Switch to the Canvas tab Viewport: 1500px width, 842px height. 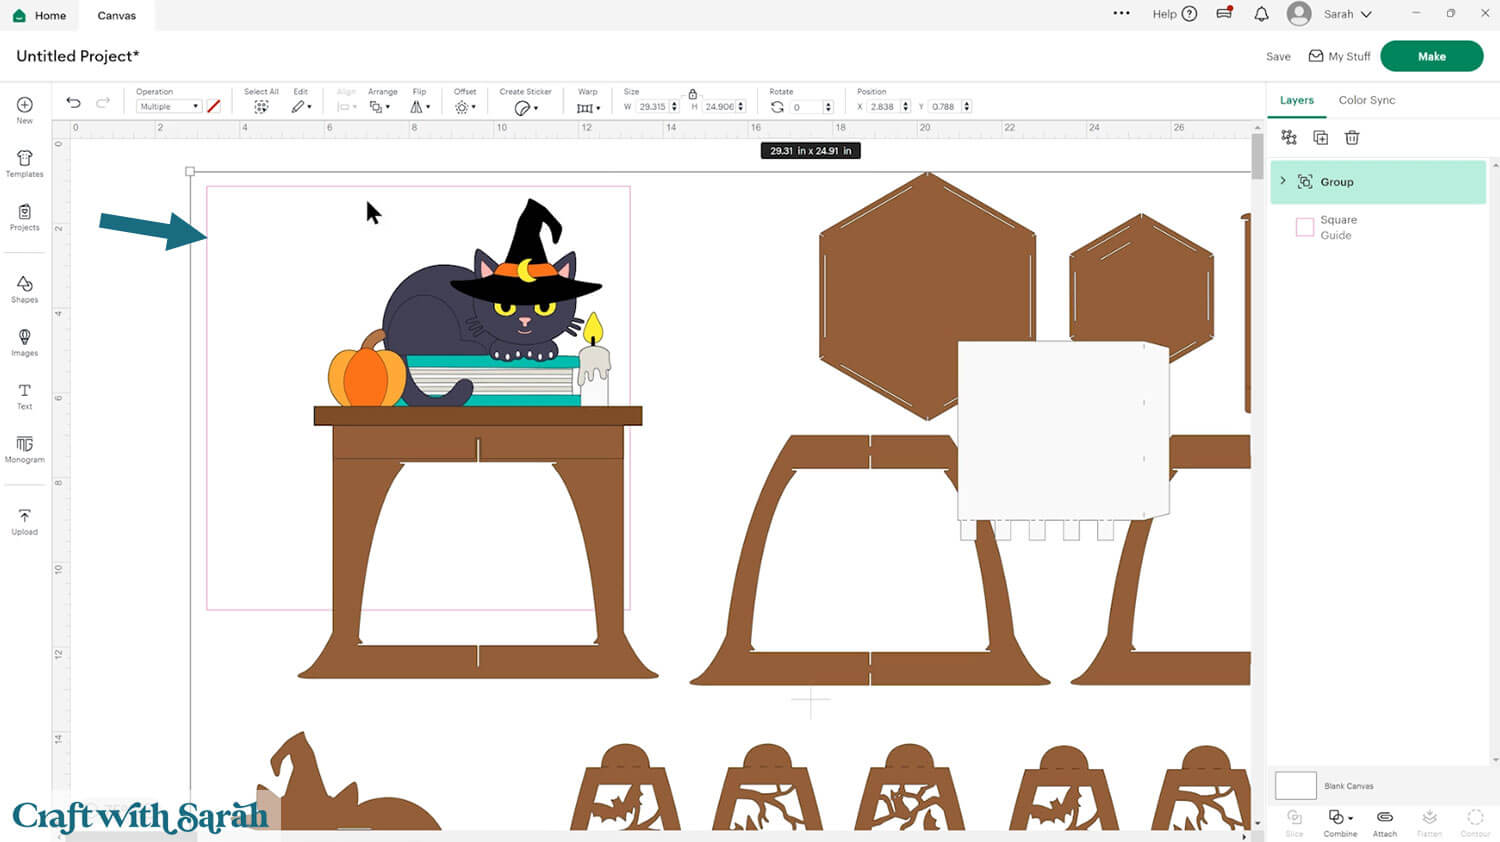click(x=116, y=15)
